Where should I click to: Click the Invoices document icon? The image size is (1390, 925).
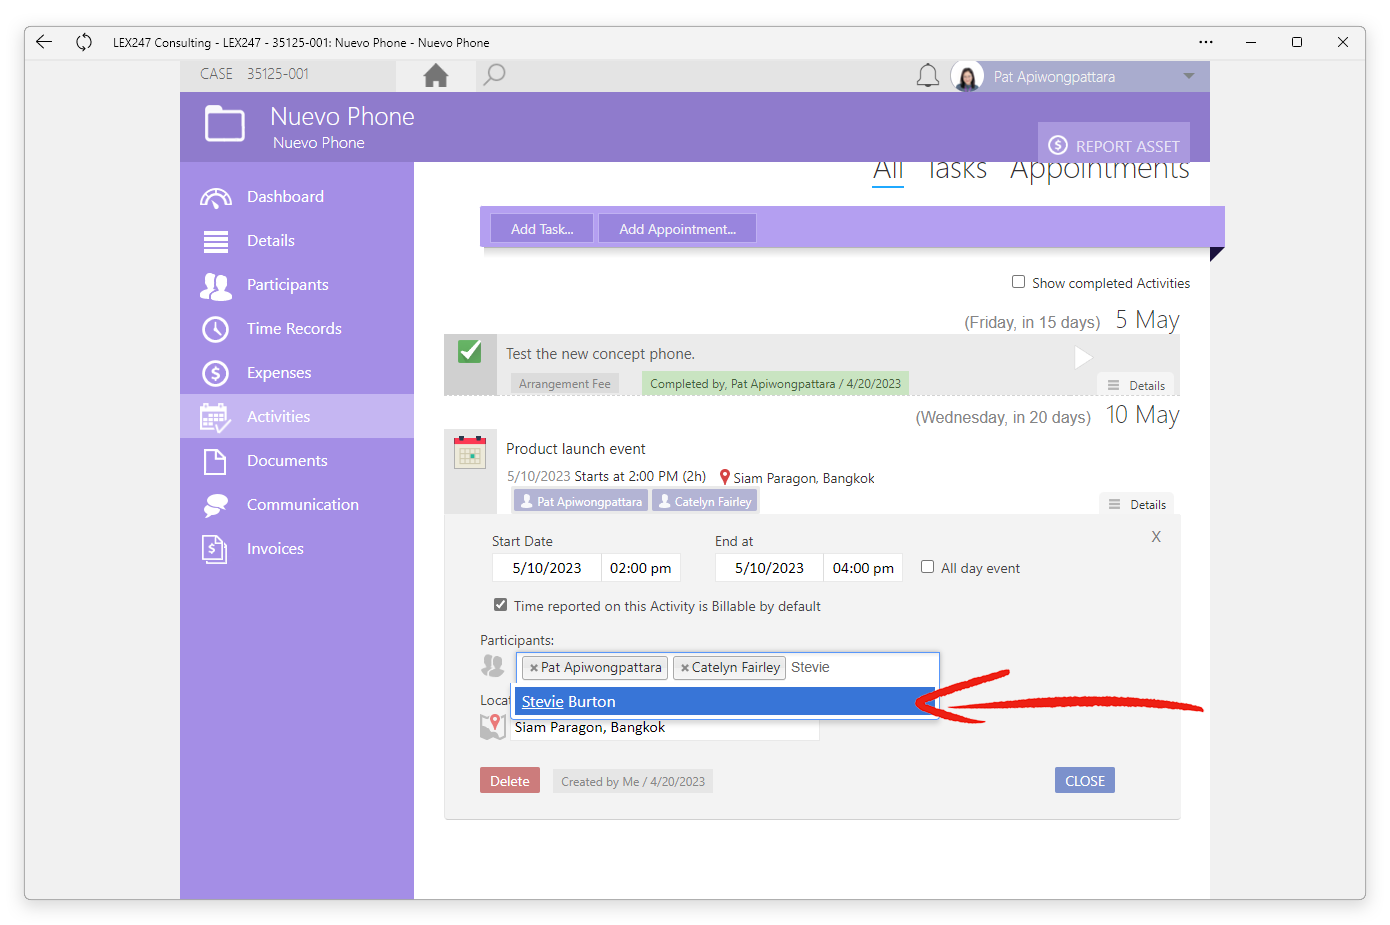coord(214,549)
